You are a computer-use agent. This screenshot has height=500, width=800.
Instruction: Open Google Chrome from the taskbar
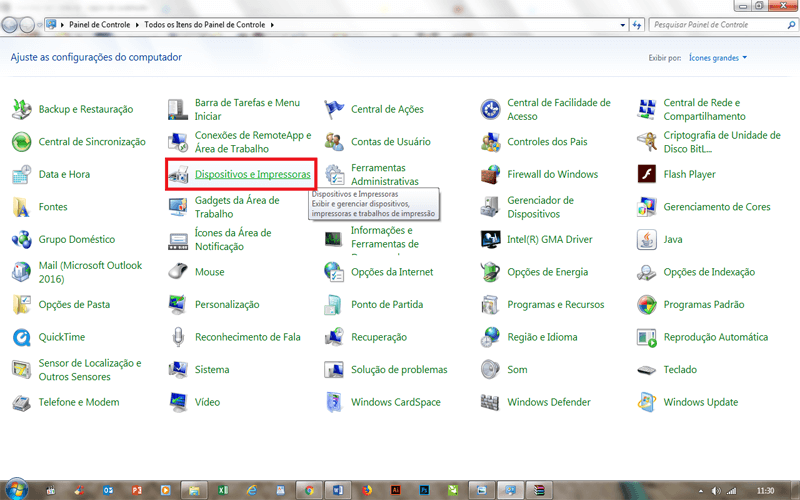click(x=310, y=489)
